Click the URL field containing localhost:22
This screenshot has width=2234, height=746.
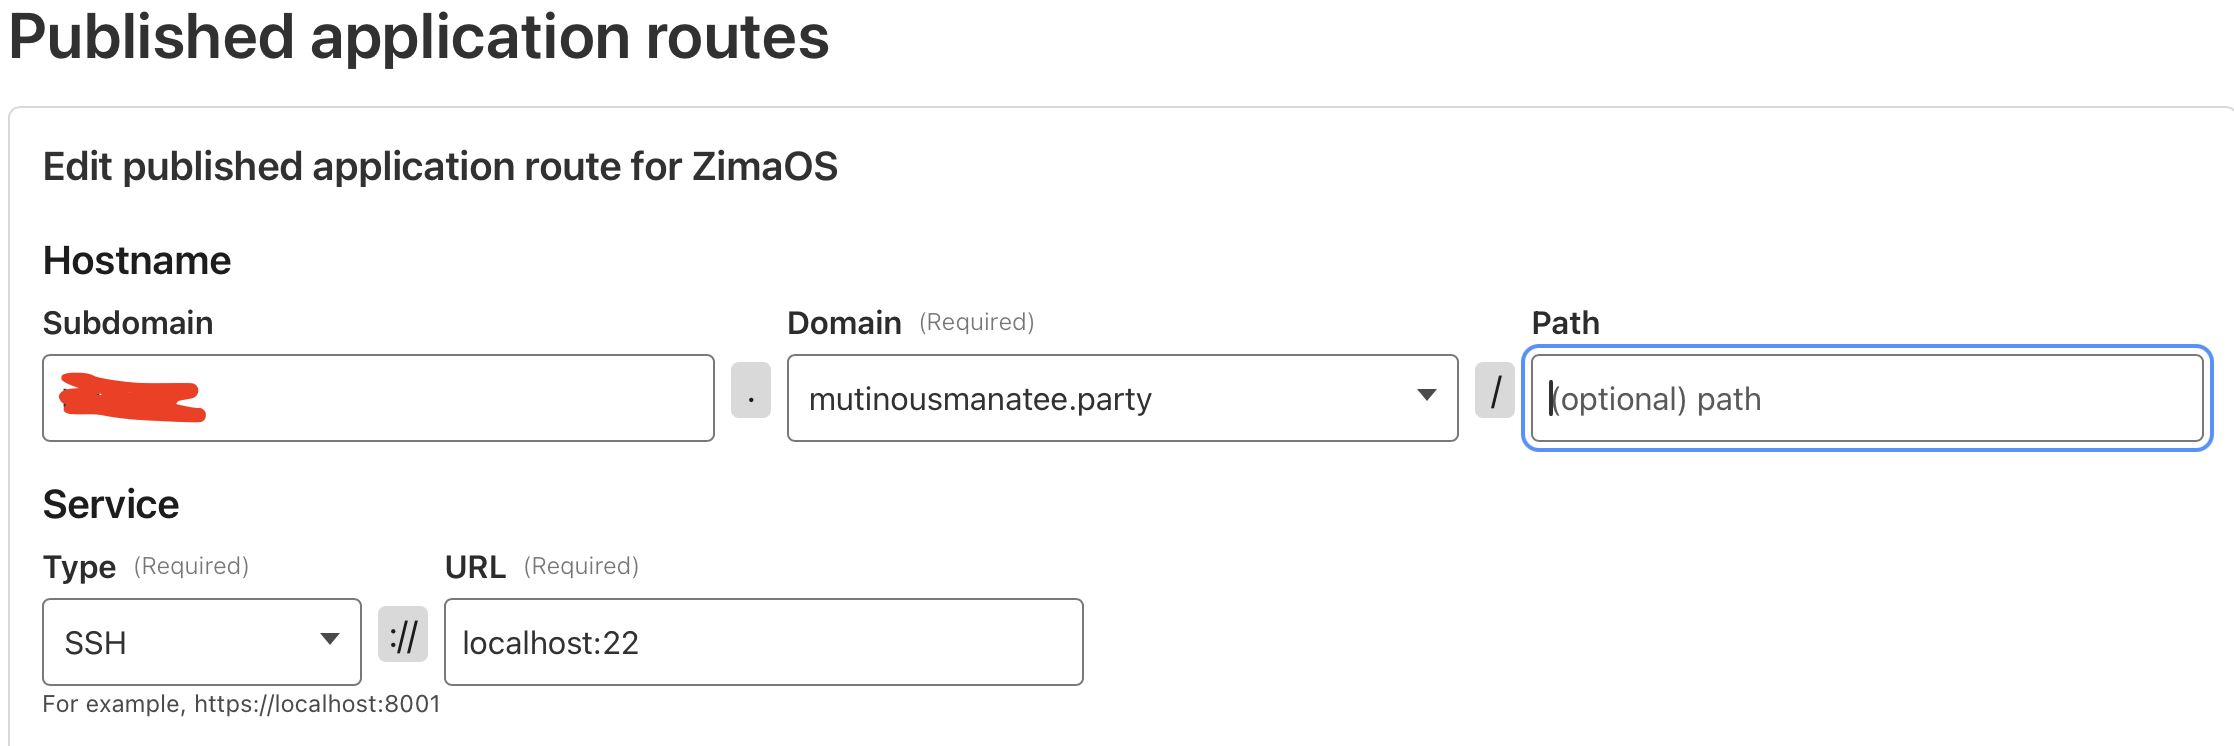[763, 642]
